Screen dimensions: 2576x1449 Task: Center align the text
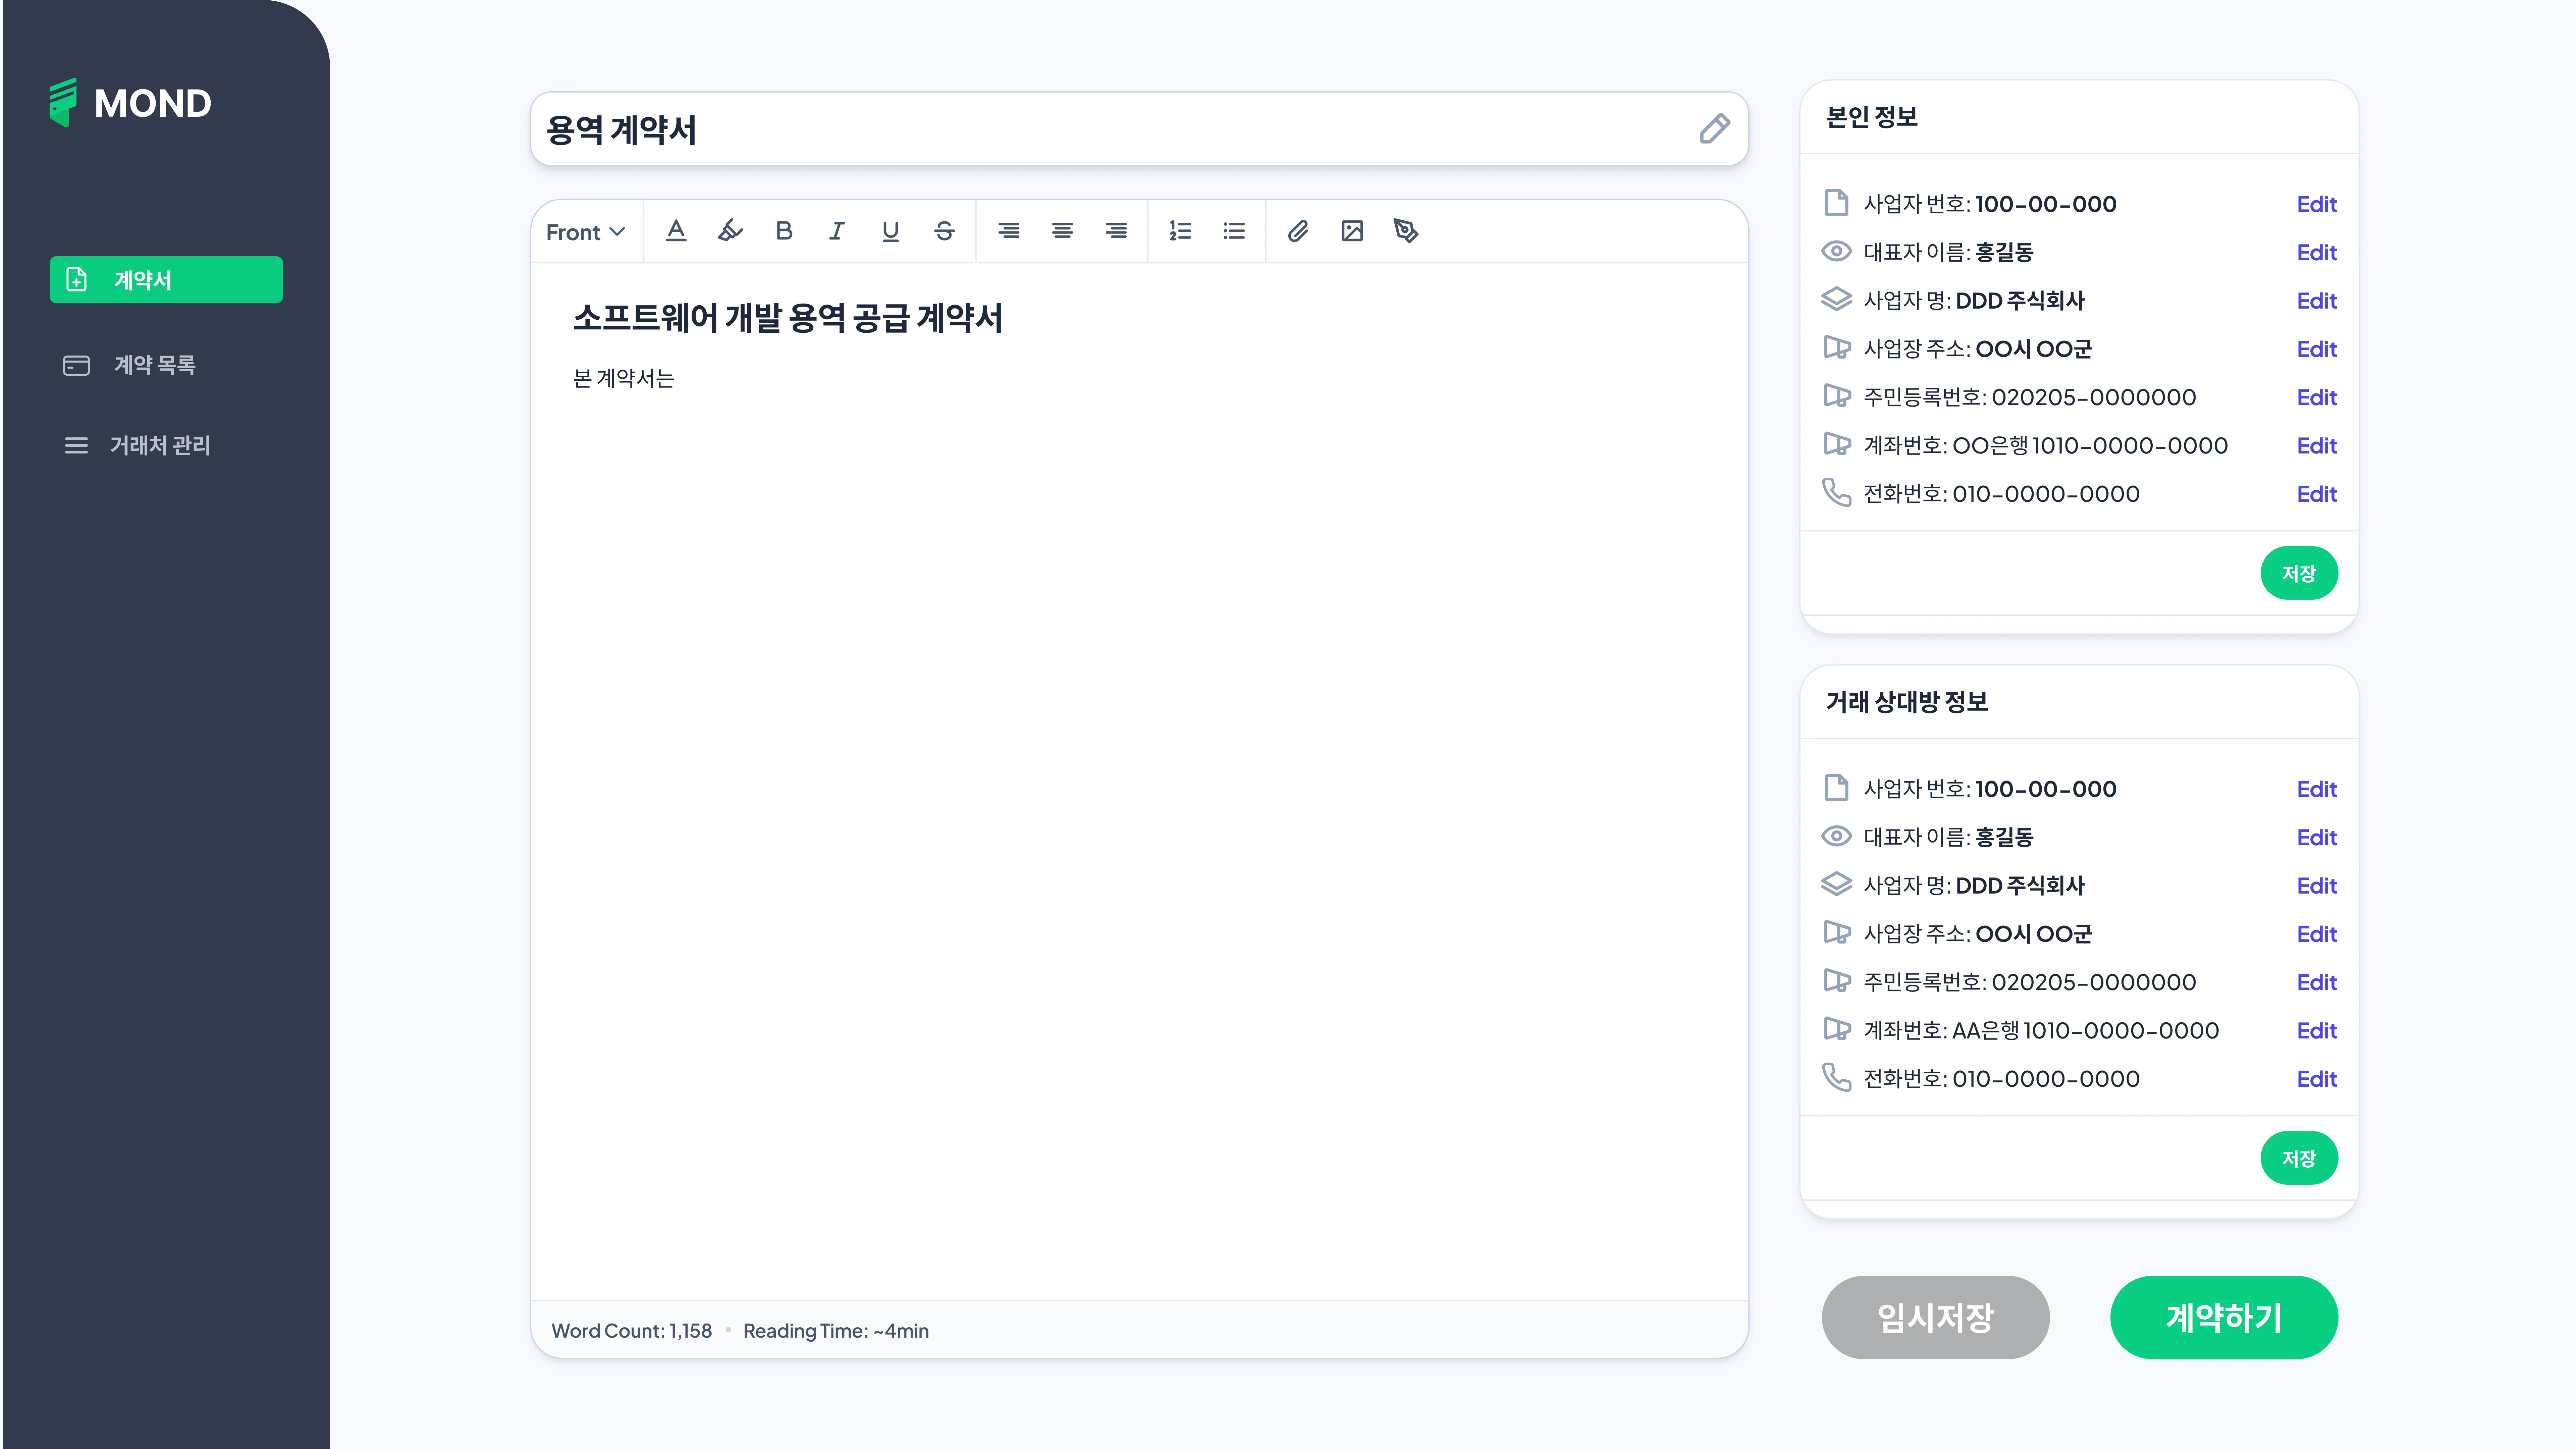click(1062, 231)
